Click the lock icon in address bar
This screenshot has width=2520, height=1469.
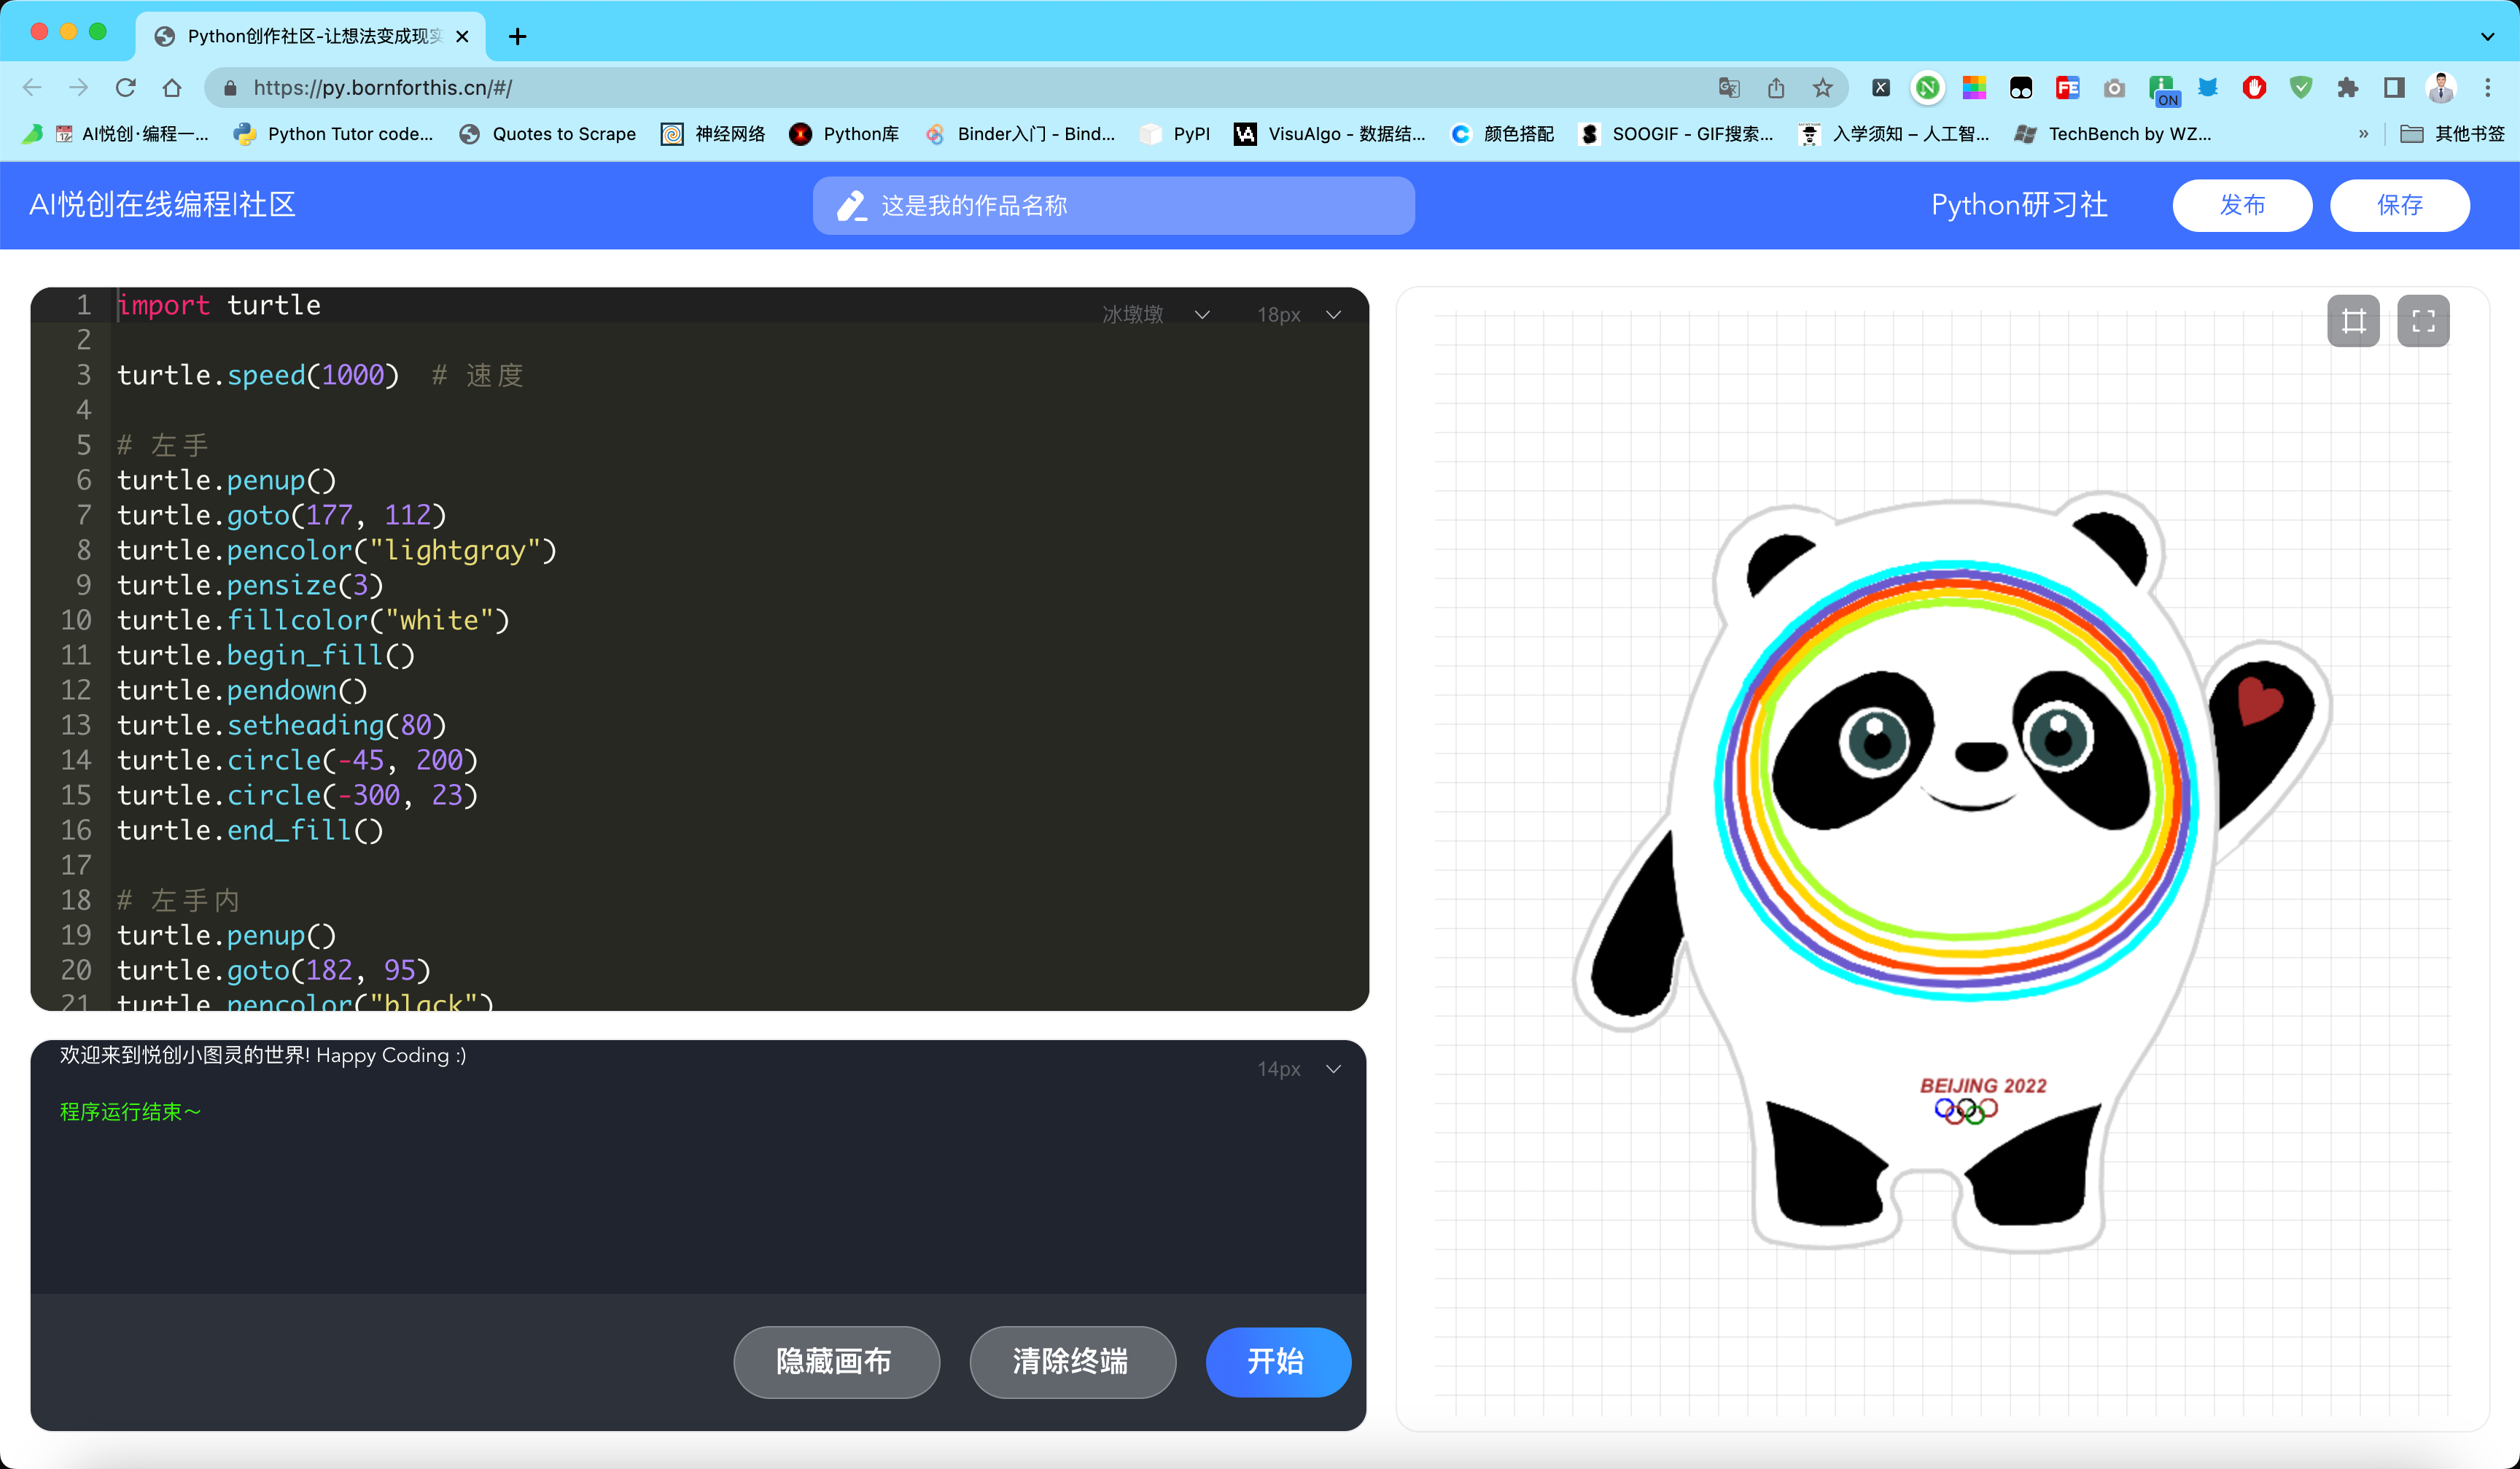[230, 88]
